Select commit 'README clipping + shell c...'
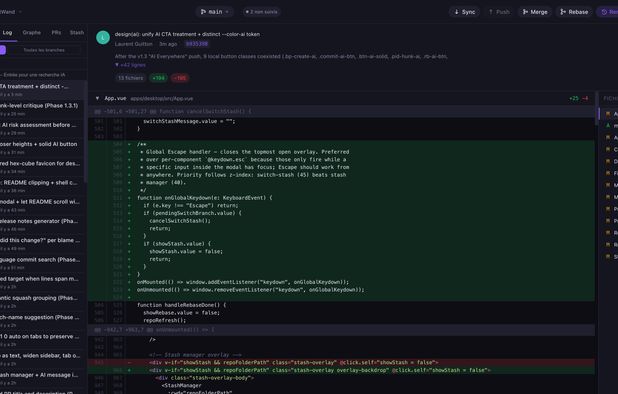 pyautogui.click(x=43, y=186)
